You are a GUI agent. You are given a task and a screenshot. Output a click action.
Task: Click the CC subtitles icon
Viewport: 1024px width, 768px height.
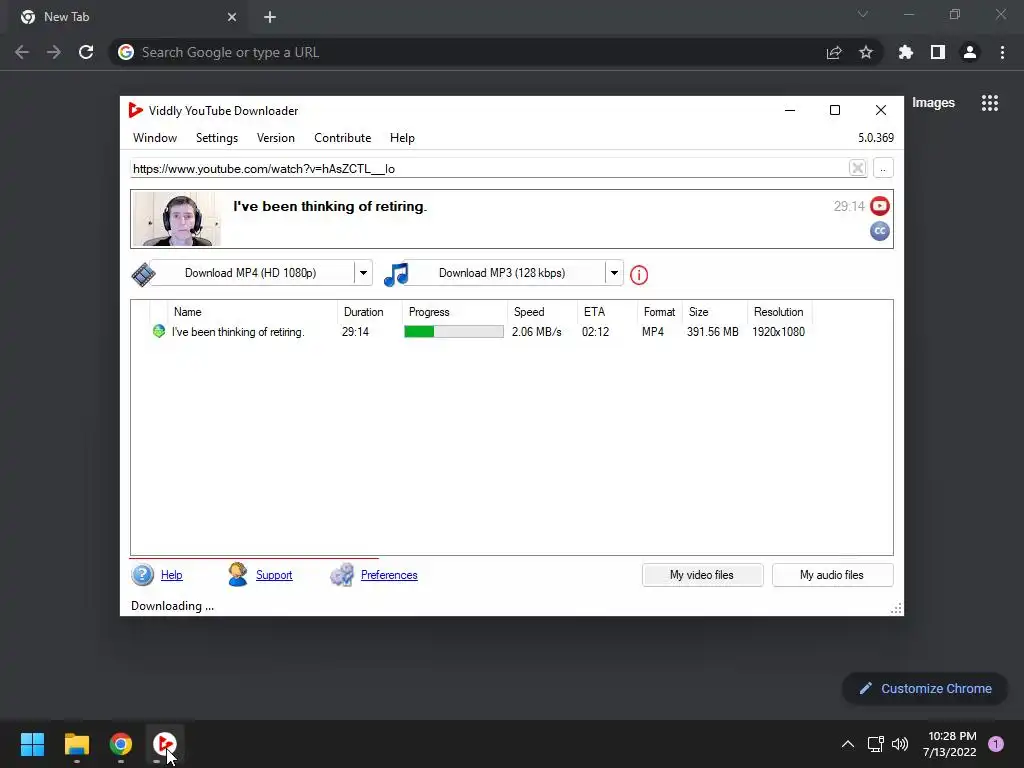[880, 231]
